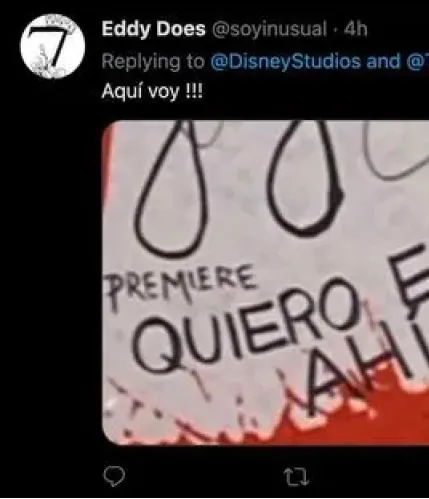Click the "Replying to" label
This screenshot has height=499, width=429.
click(x=153, y=62)
